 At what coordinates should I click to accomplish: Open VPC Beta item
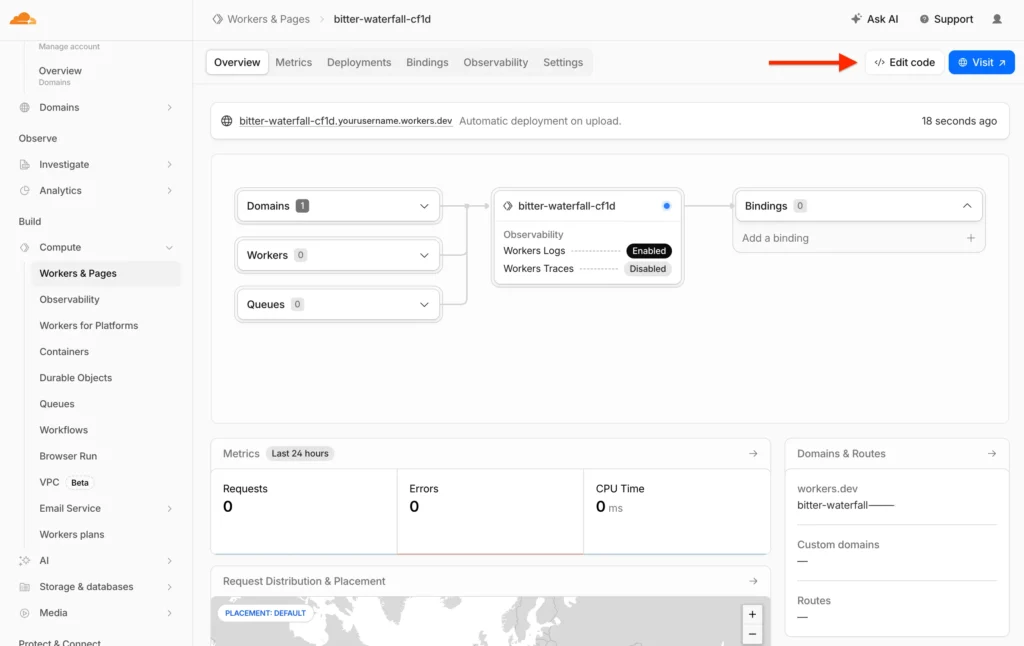pyautogui.click(x=66, y=483)
